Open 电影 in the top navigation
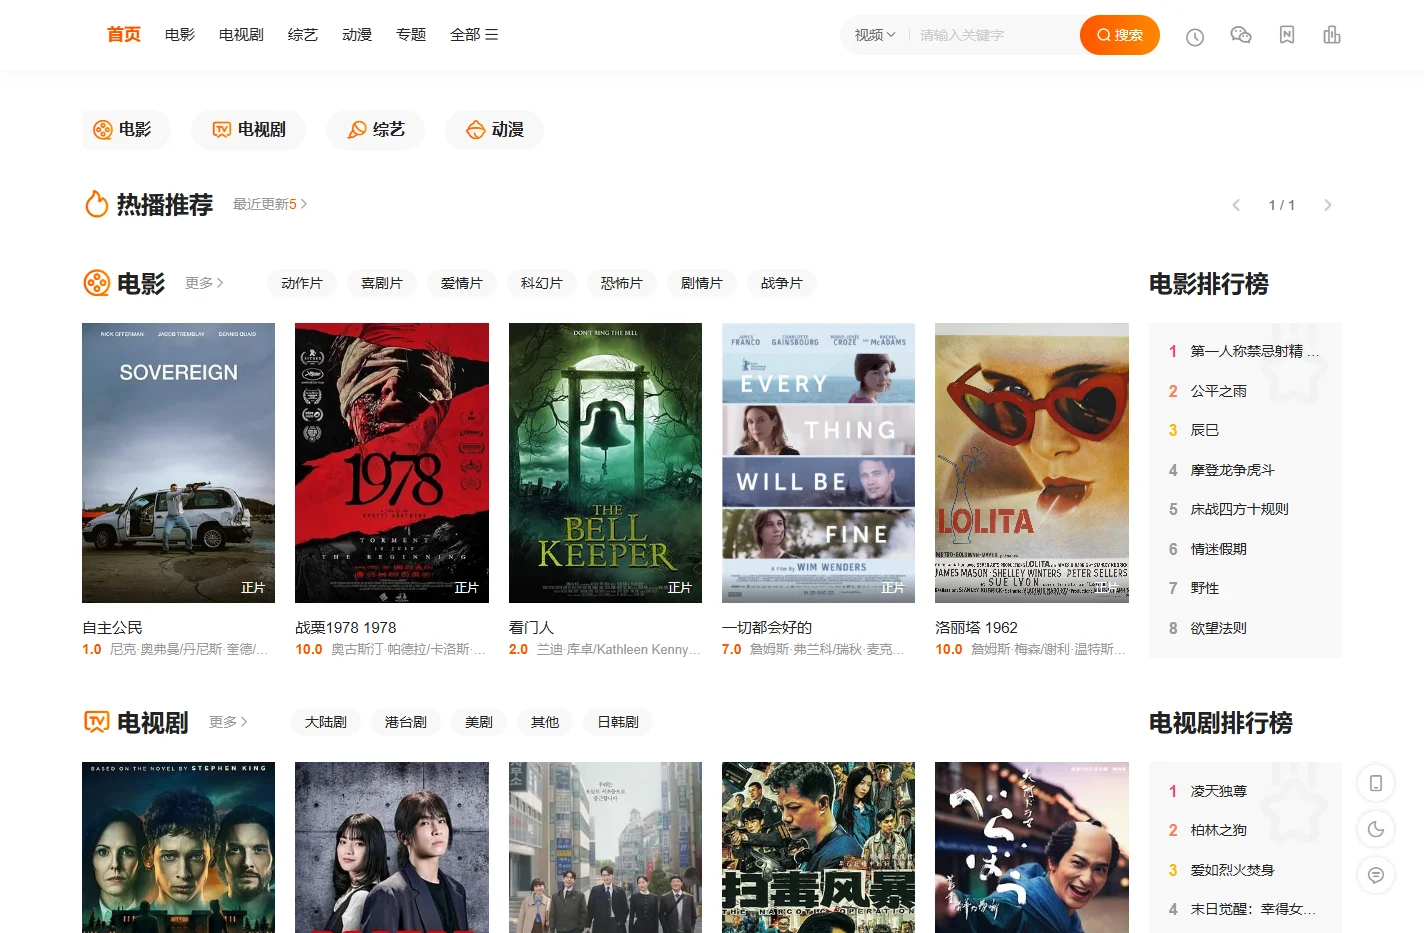This screenshot has height=933, width=1424. tap(180, 35)
